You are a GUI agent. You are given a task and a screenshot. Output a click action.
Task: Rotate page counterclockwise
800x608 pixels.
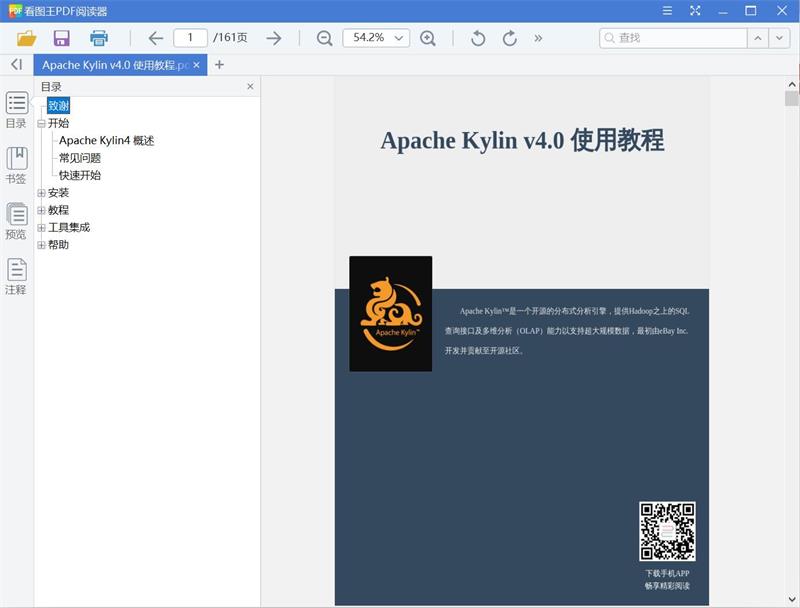pos(478,38)
